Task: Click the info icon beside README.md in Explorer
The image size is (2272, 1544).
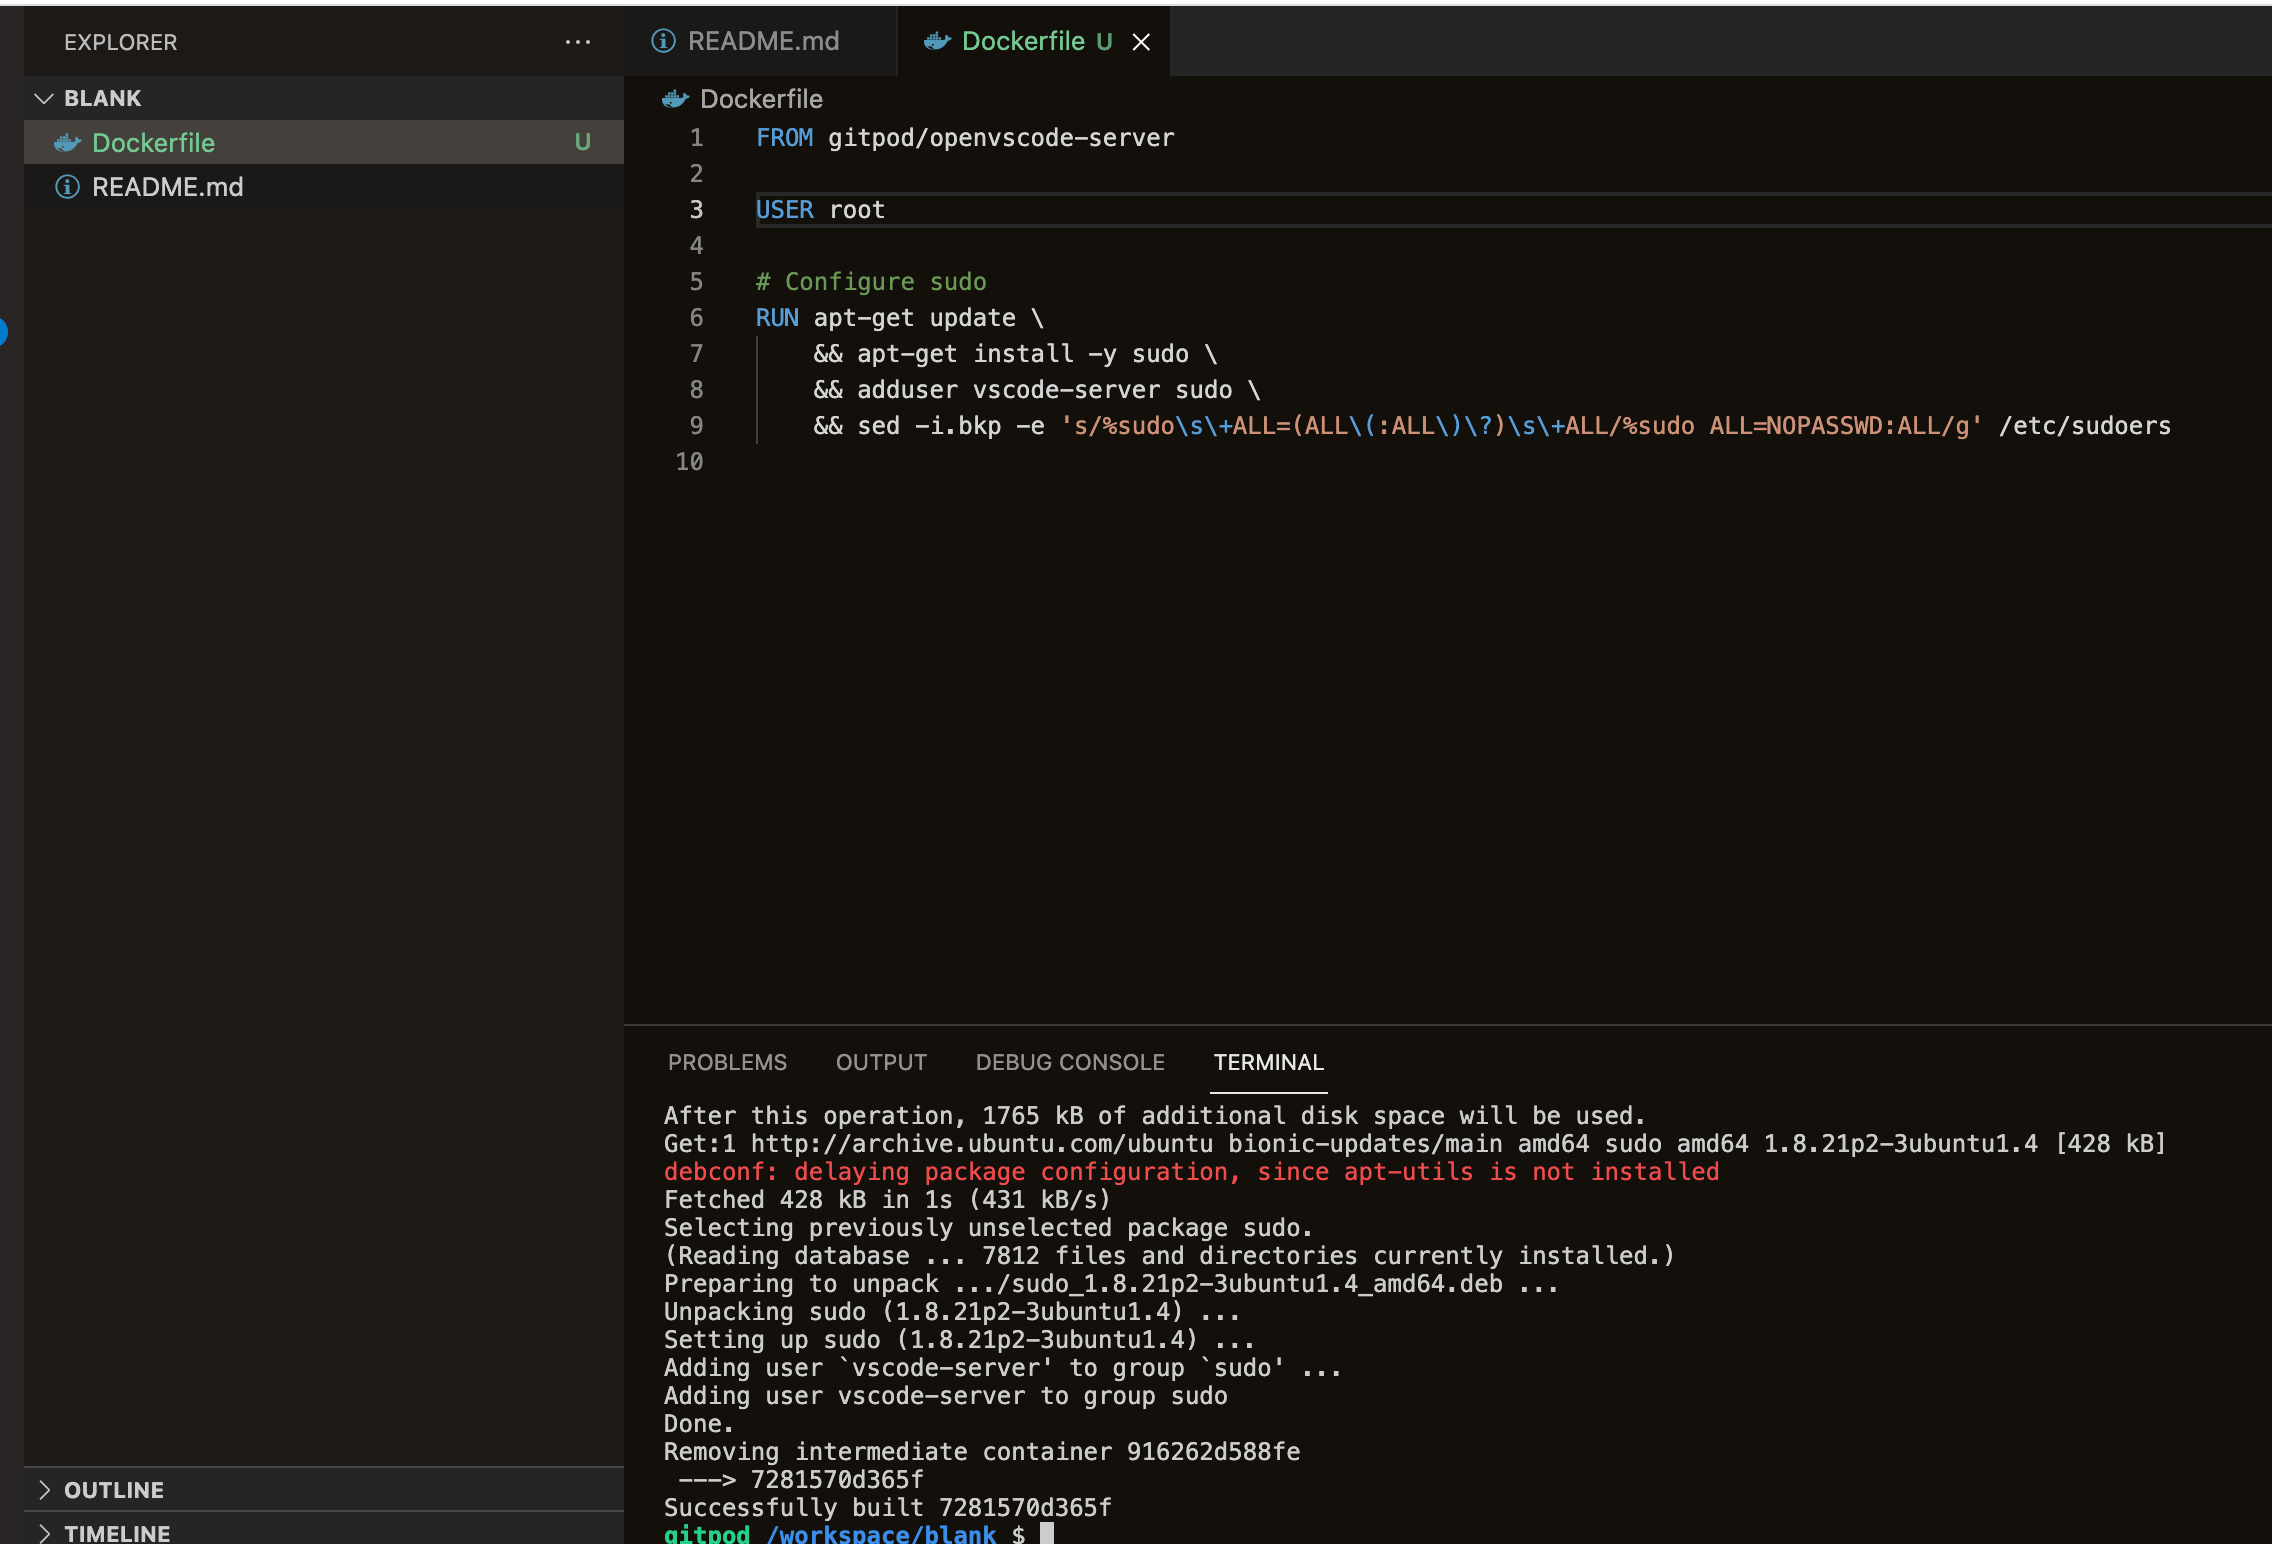Action: click(x=66, y=186)
